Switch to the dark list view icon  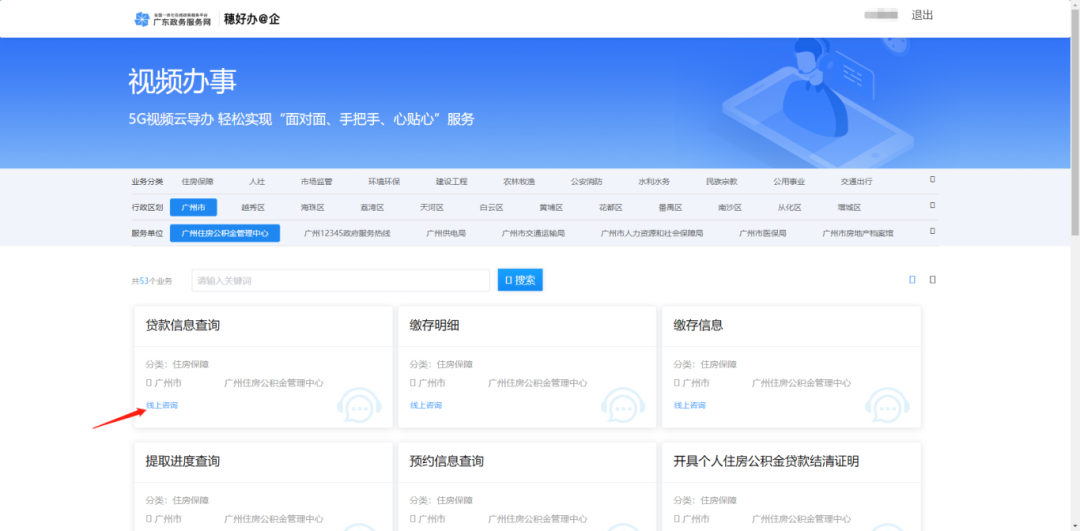point(933,280)
